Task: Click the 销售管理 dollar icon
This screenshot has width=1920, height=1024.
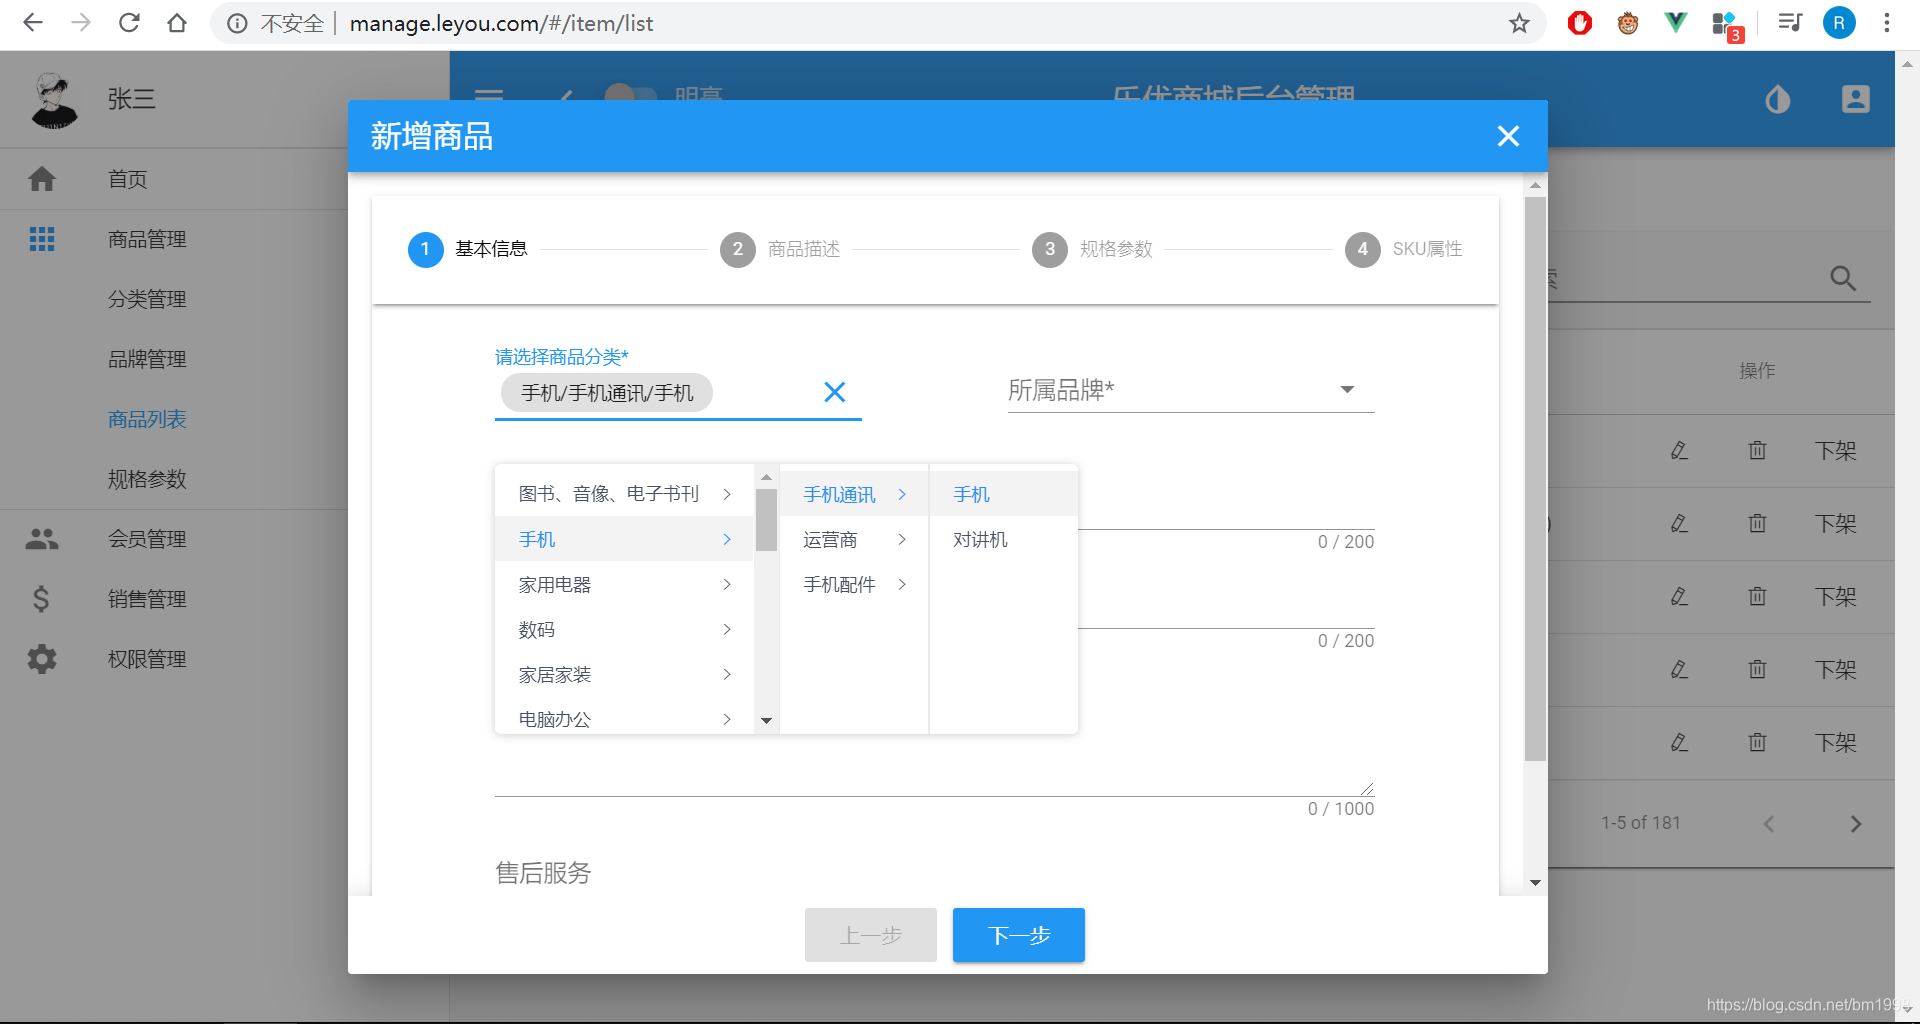Action: point(41,599)
